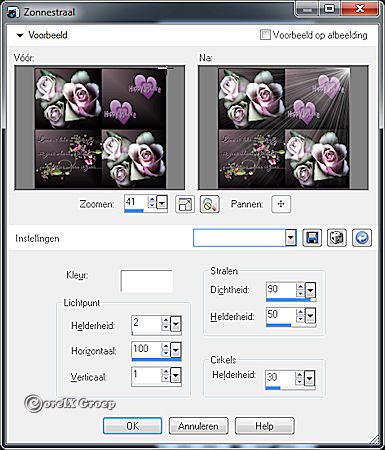Open the Kleur color swatch
The width and height of the screenshot is (385, 450).
pos(147,281)
